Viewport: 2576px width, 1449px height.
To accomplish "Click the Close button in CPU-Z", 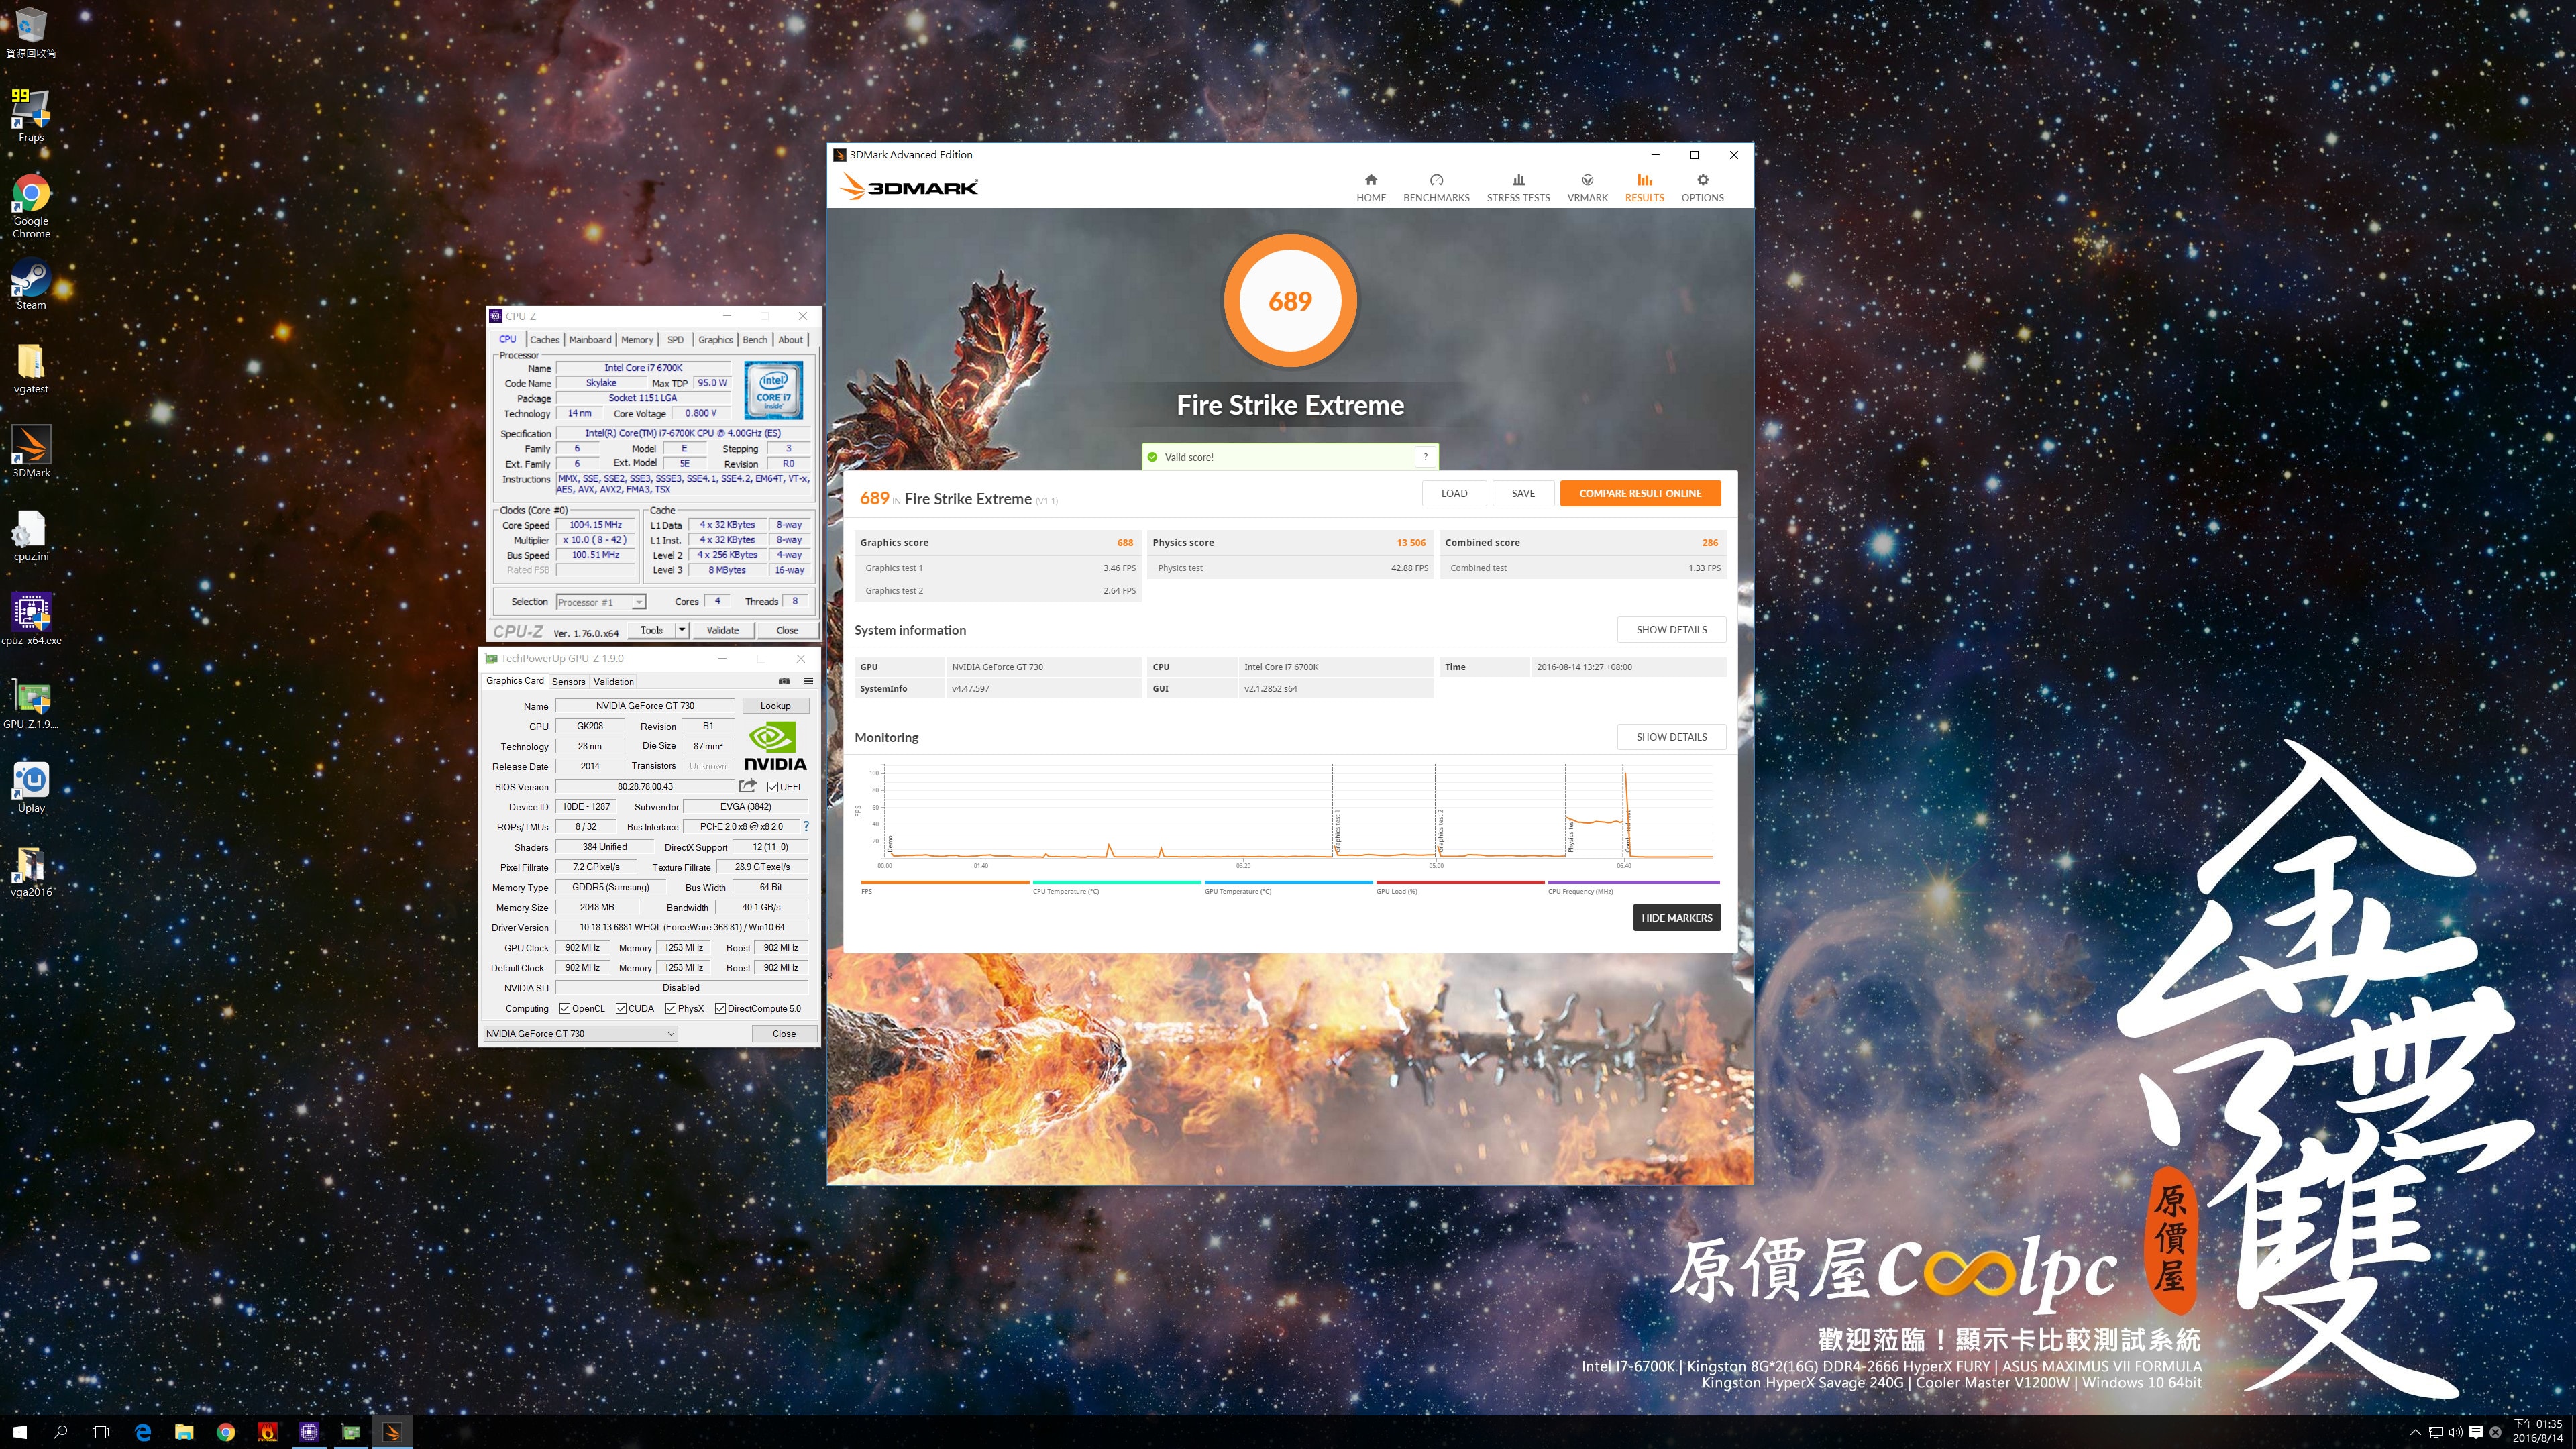I will (x=787, y=630).
